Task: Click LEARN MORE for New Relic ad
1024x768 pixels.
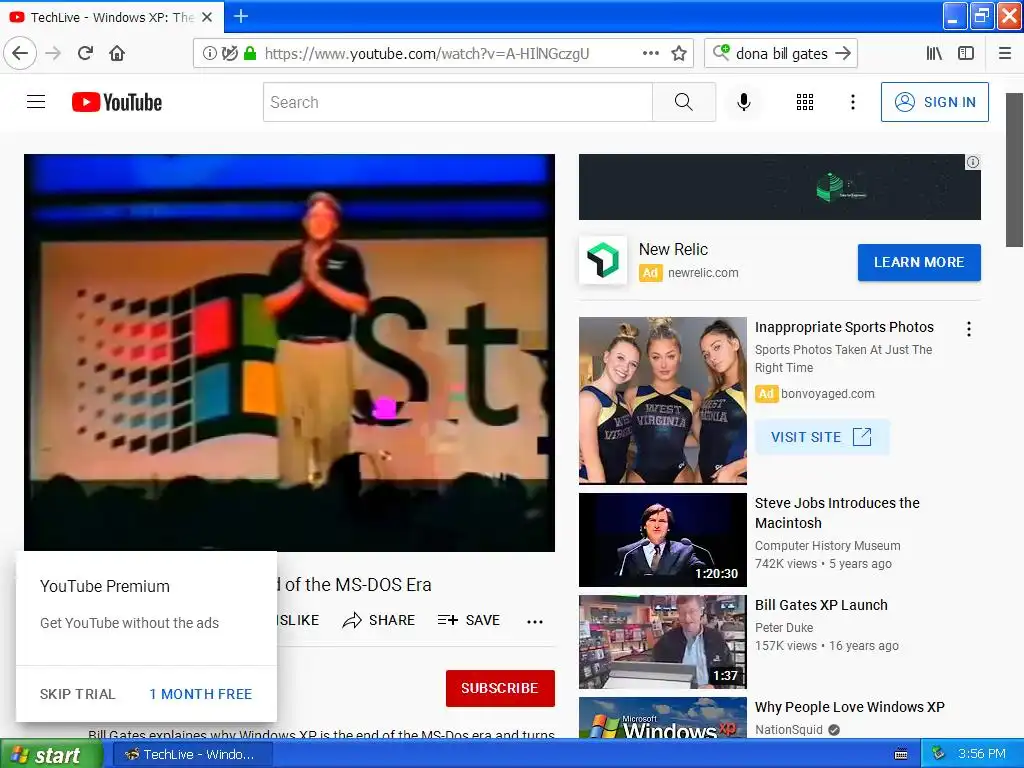Action: (919, 262)
